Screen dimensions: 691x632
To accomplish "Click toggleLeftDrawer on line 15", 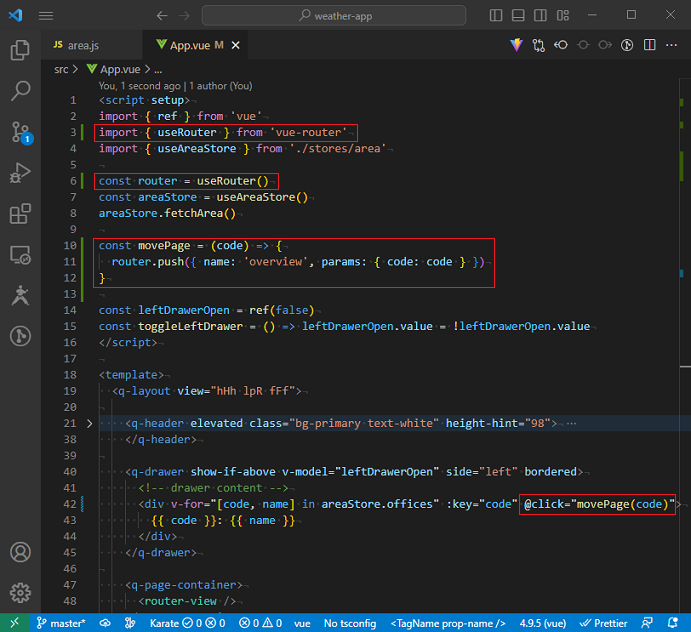I will click(190, 327).
